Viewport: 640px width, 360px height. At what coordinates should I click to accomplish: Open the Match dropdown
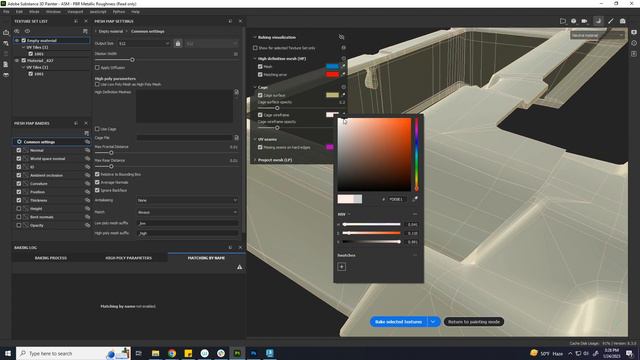coord(187,212)
